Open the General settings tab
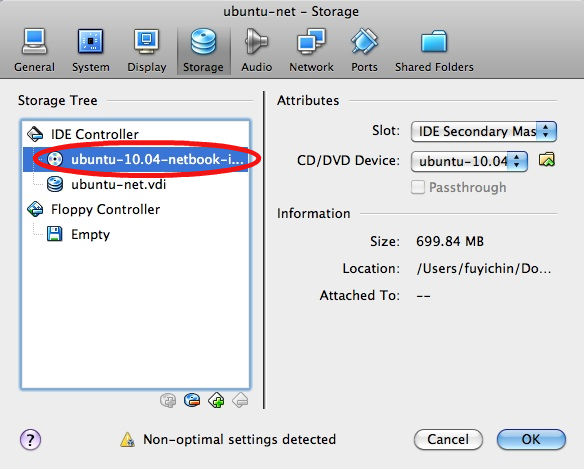584x469 pixels. click(34, 50)
